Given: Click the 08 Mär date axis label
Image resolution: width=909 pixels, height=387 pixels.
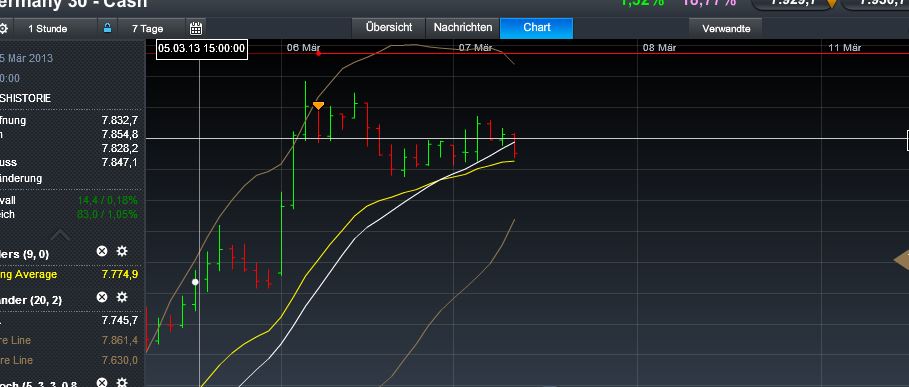Looking at the screenshot, I should coord(659,48).
